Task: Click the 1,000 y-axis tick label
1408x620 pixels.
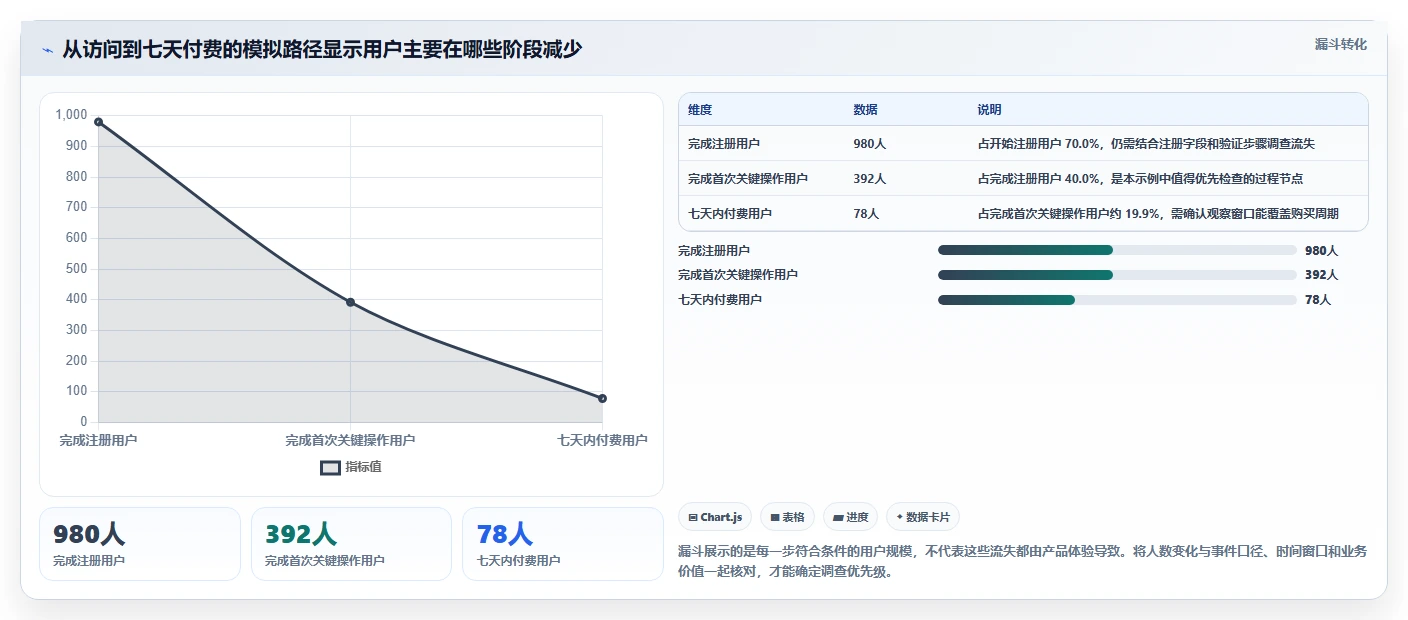Action: (x=71, y=115)
